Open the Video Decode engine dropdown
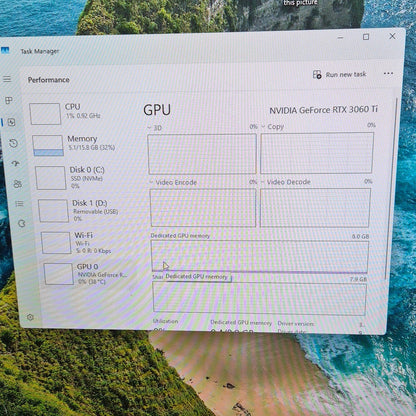The image size is (416, 416). point(286,182)
